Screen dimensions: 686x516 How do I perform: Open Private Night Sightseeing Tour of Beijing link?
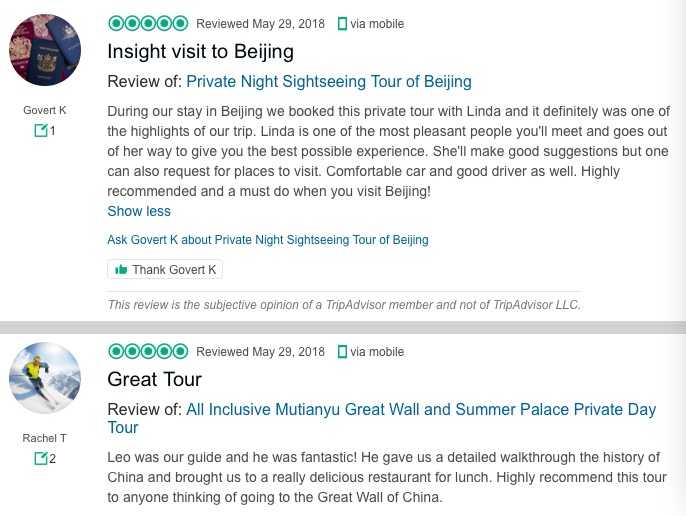[x=329, y=82]
